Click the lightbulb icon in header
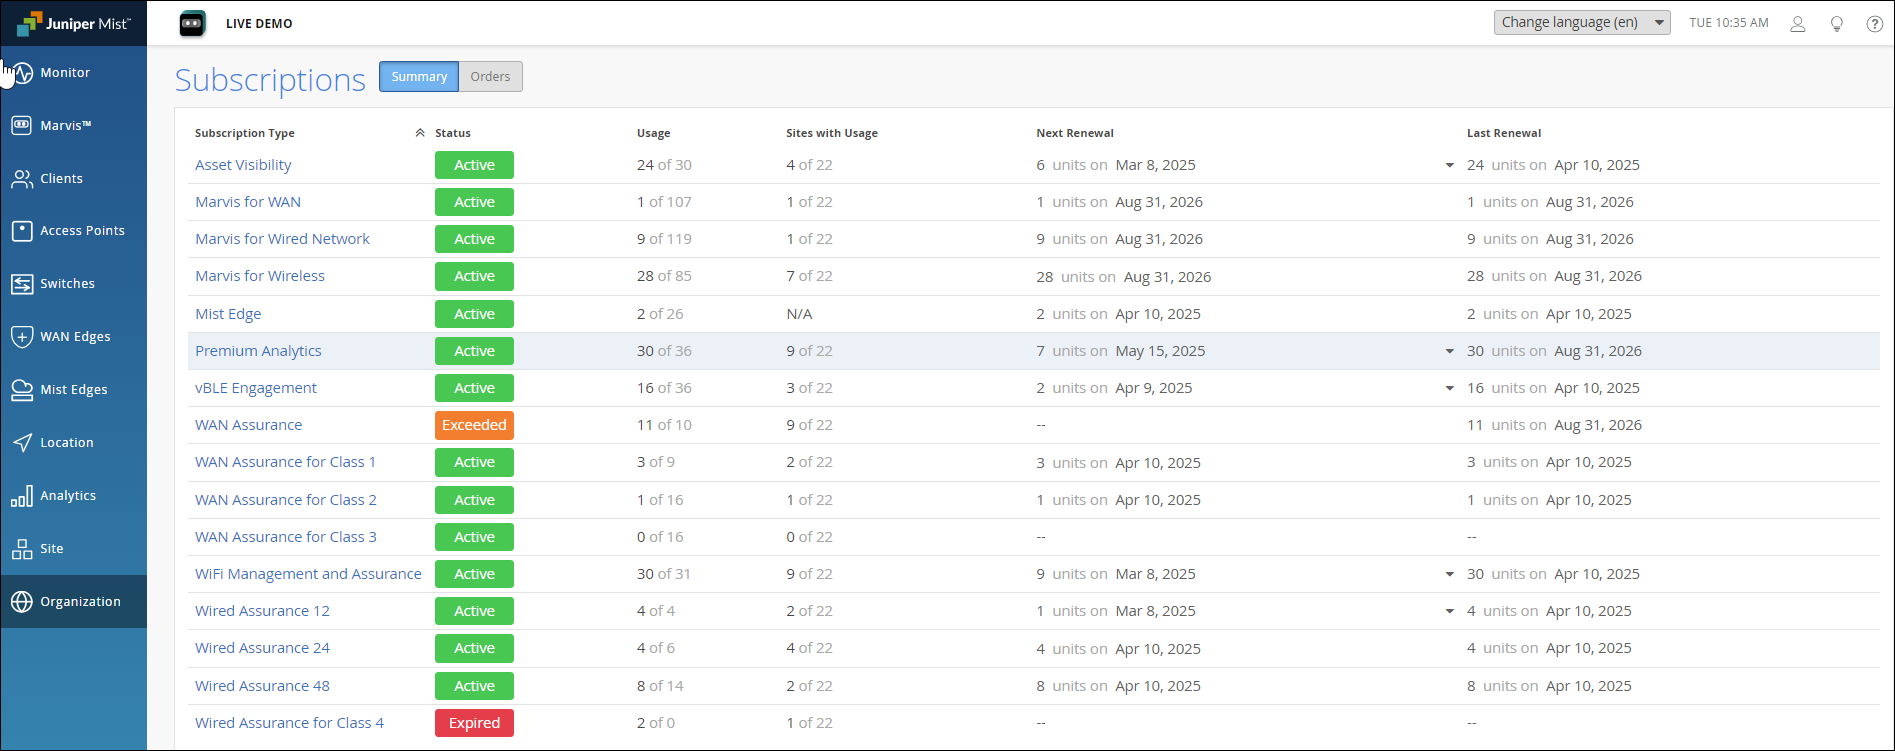Viewport: 1895px width, 751px height. tap(1836, 24)
